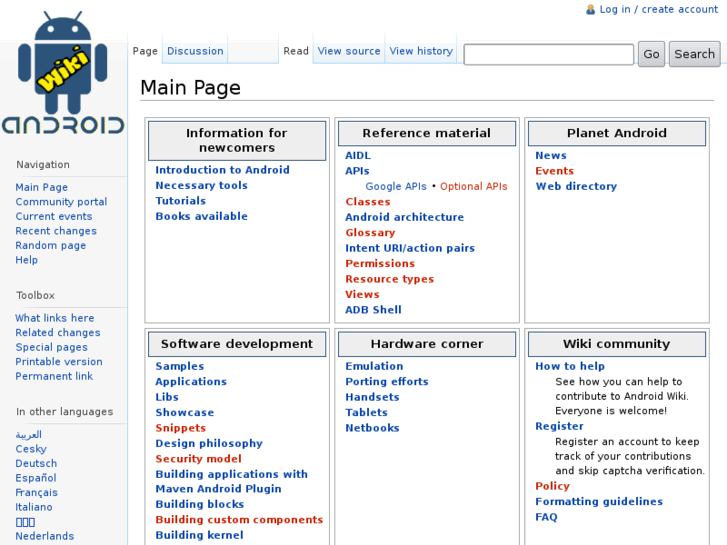The image size is (727, 545).
Task: Click the Formatting guidelines link
Action: click(598, 502)
